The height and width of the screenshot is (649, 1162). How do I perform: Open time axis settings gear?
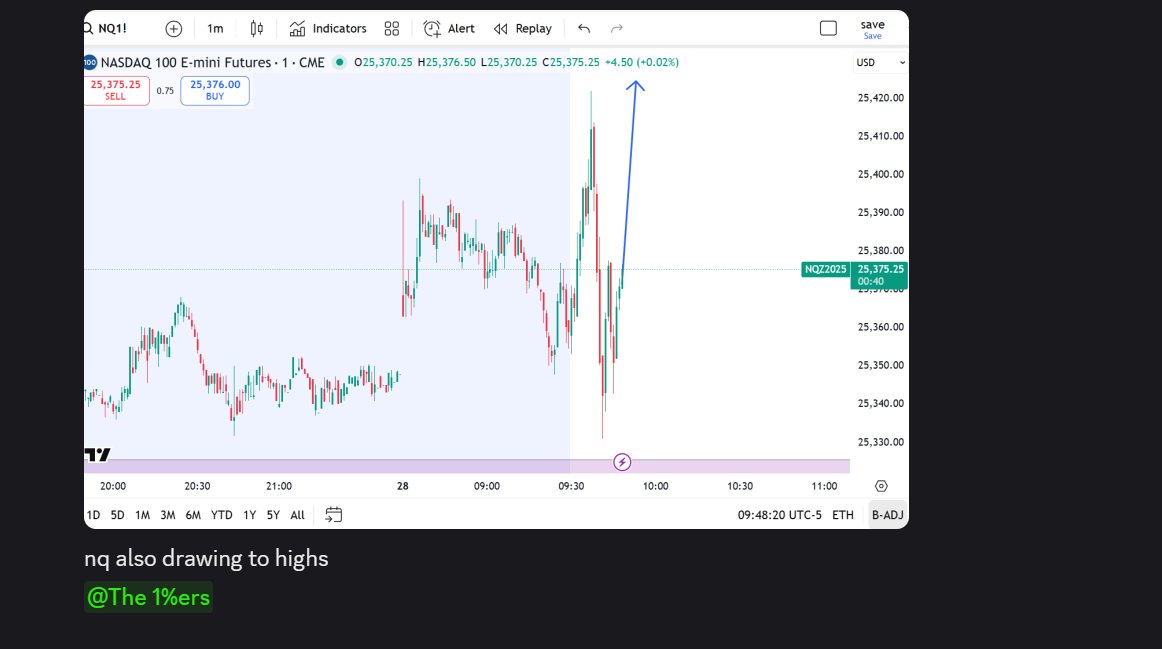click(x=881, y=486)
